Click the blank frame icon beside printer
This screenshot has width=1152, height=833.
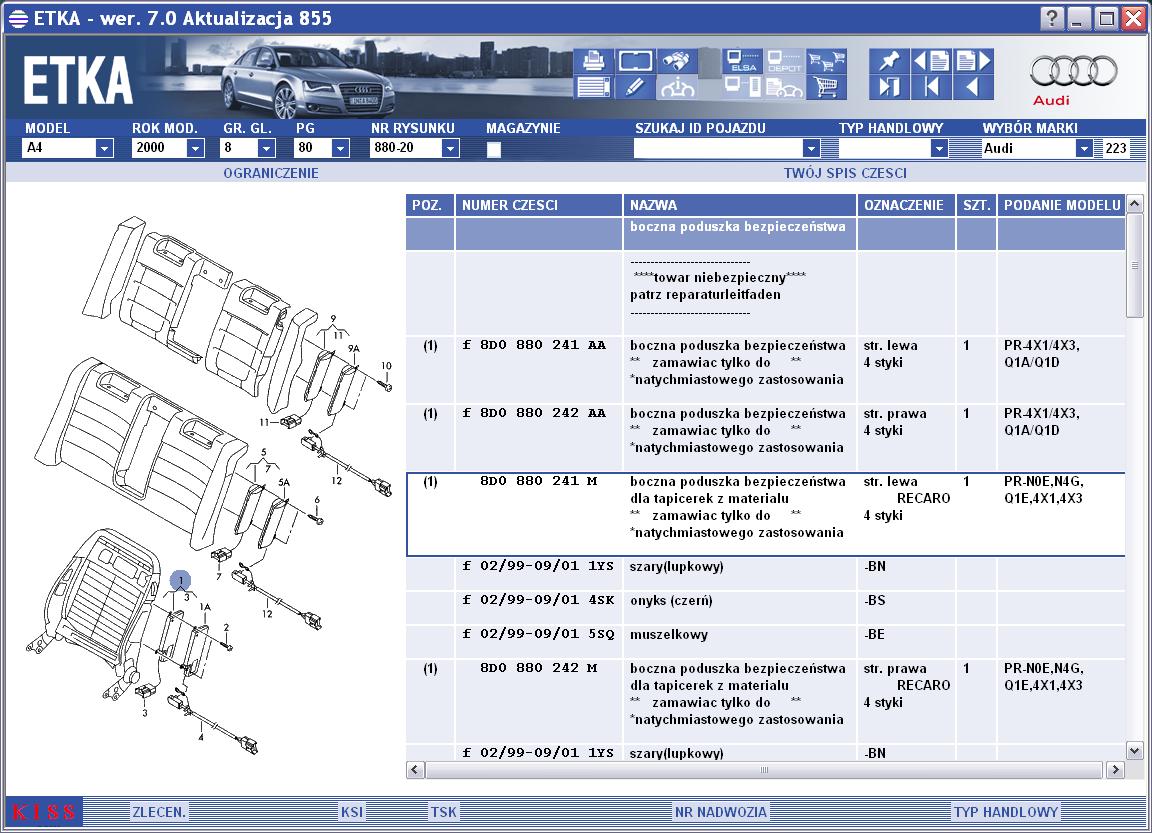(635, 61)
